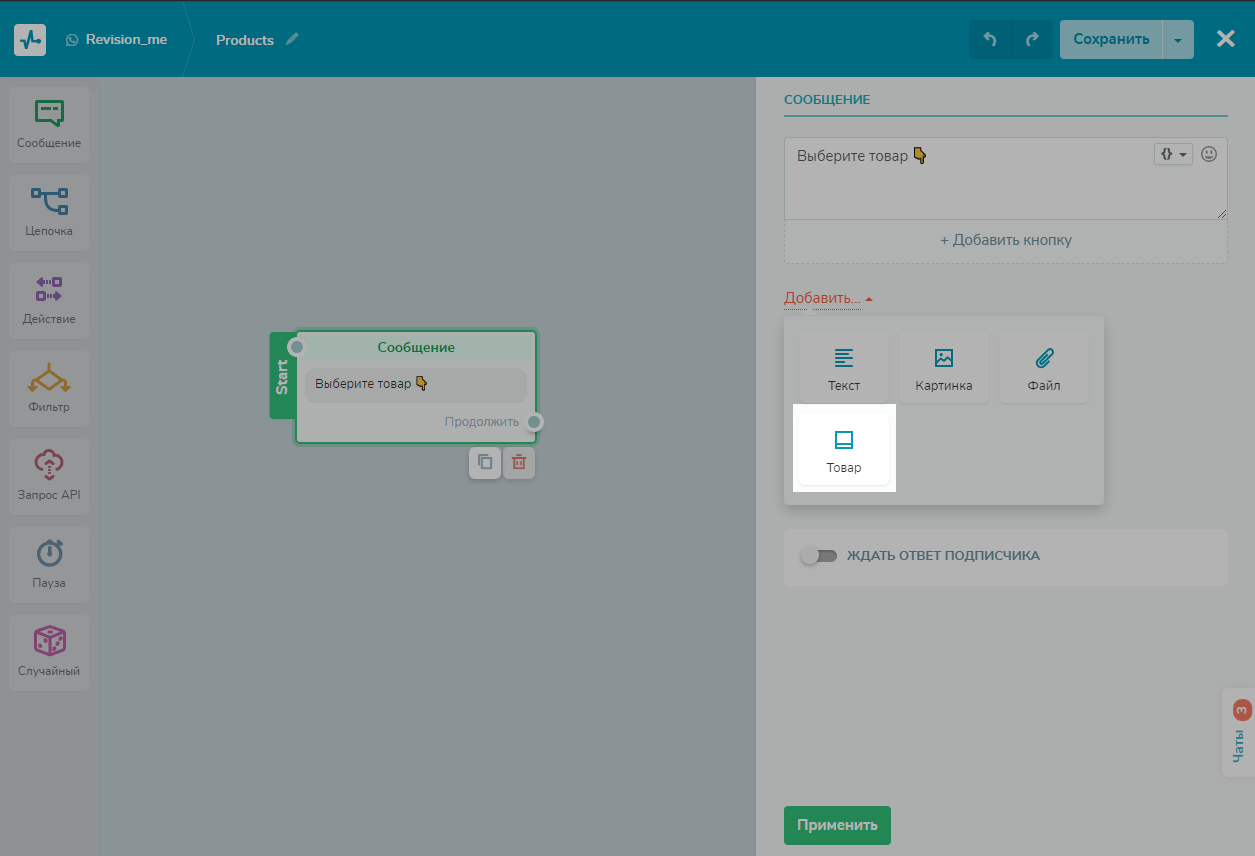Image resolution: width=1255 pixels, height=856 pixels.
Task: Add a Цепочка element from the sidebar
Action: (49, 212)
